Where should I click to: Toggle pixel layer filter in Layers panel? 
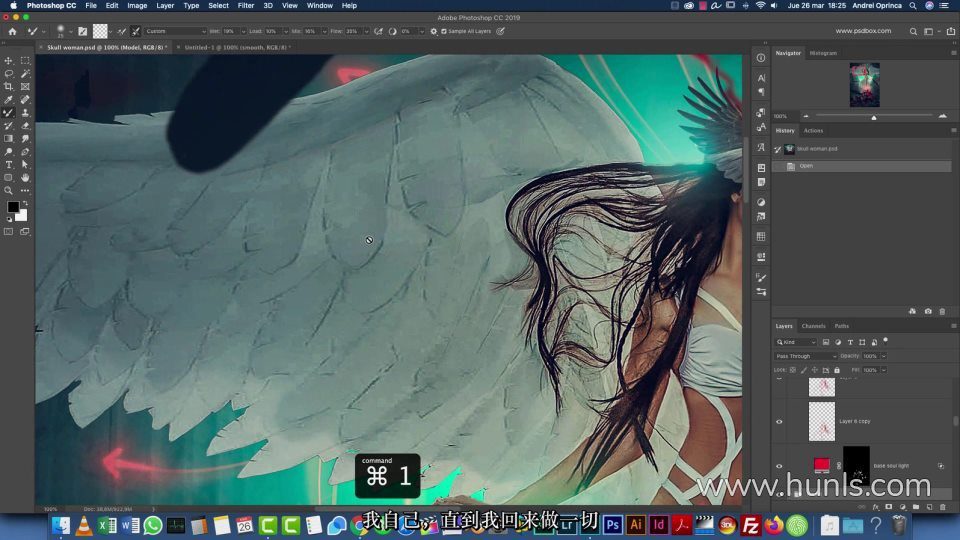click(x=826, y=342)
